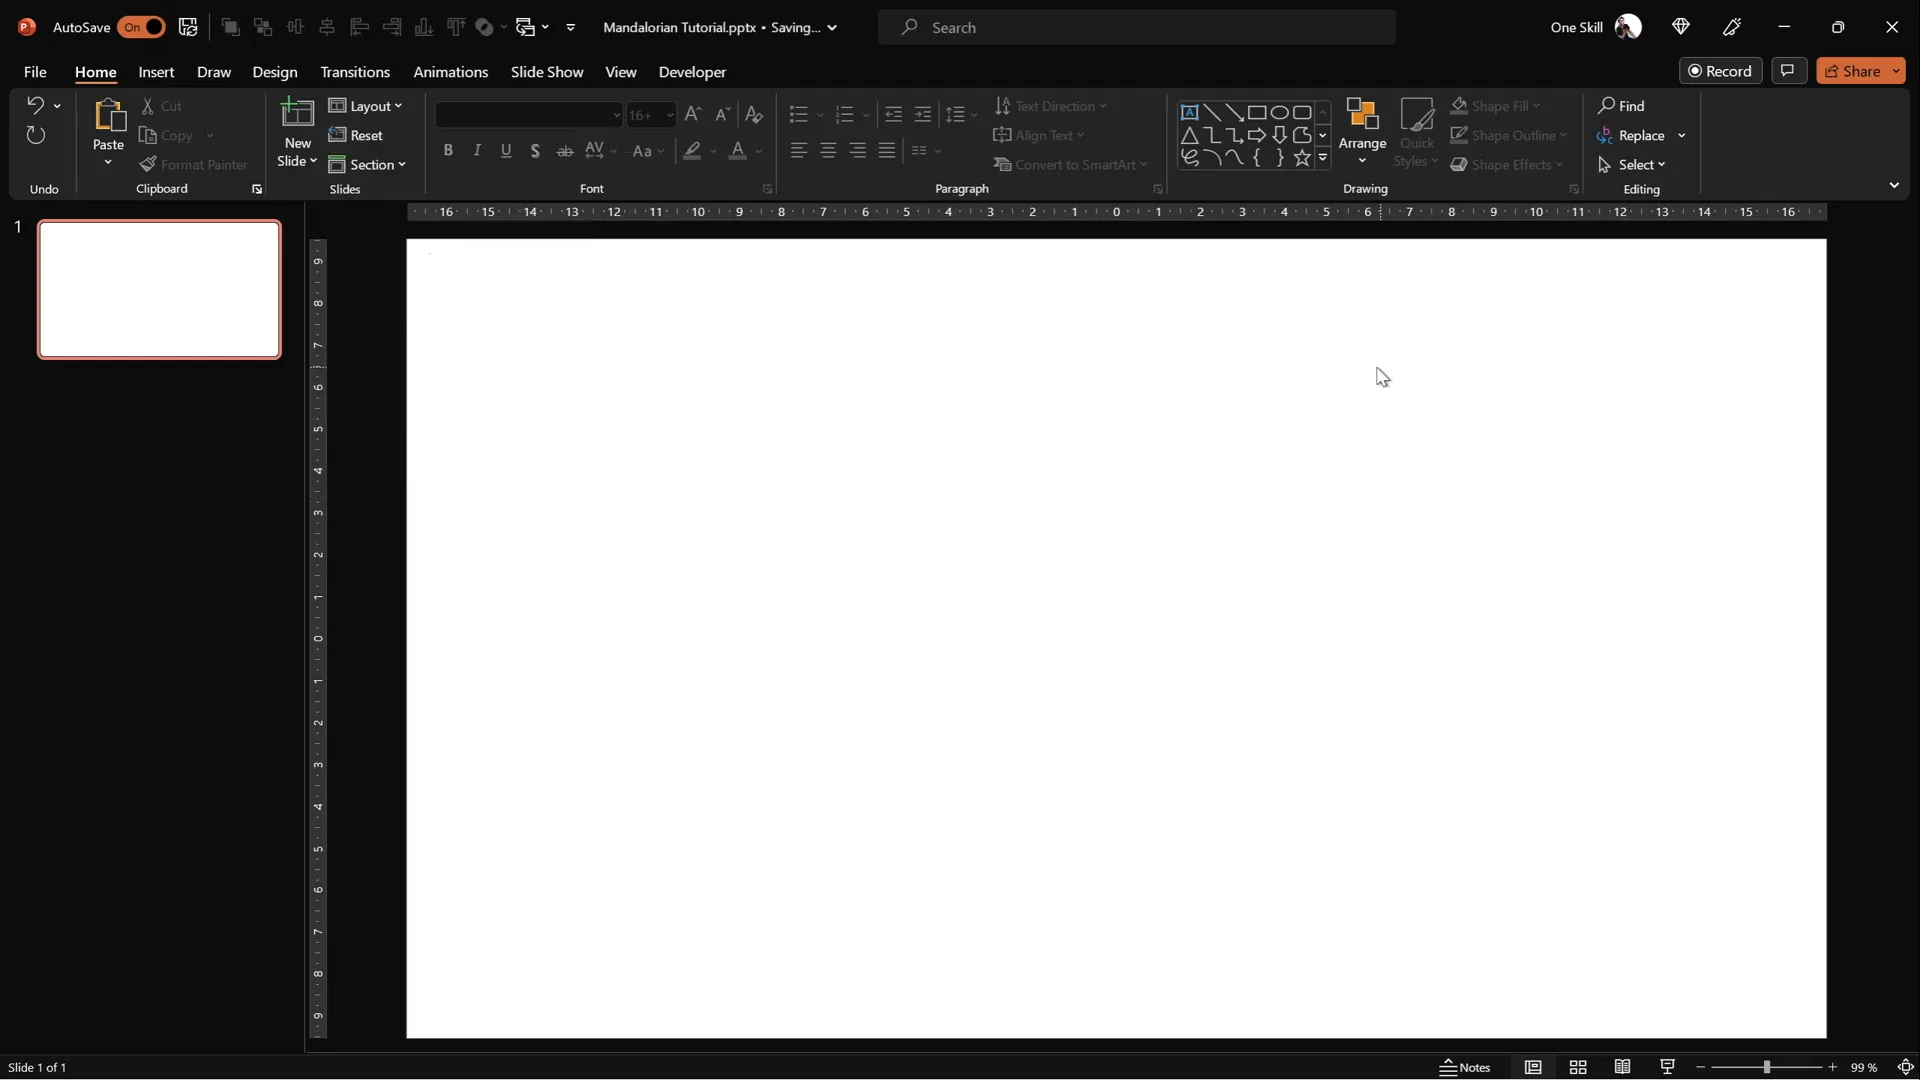The width and height of the screenshot is (1920, 1080).
Task: Select the Oval shape
Action: point(1279,112)
